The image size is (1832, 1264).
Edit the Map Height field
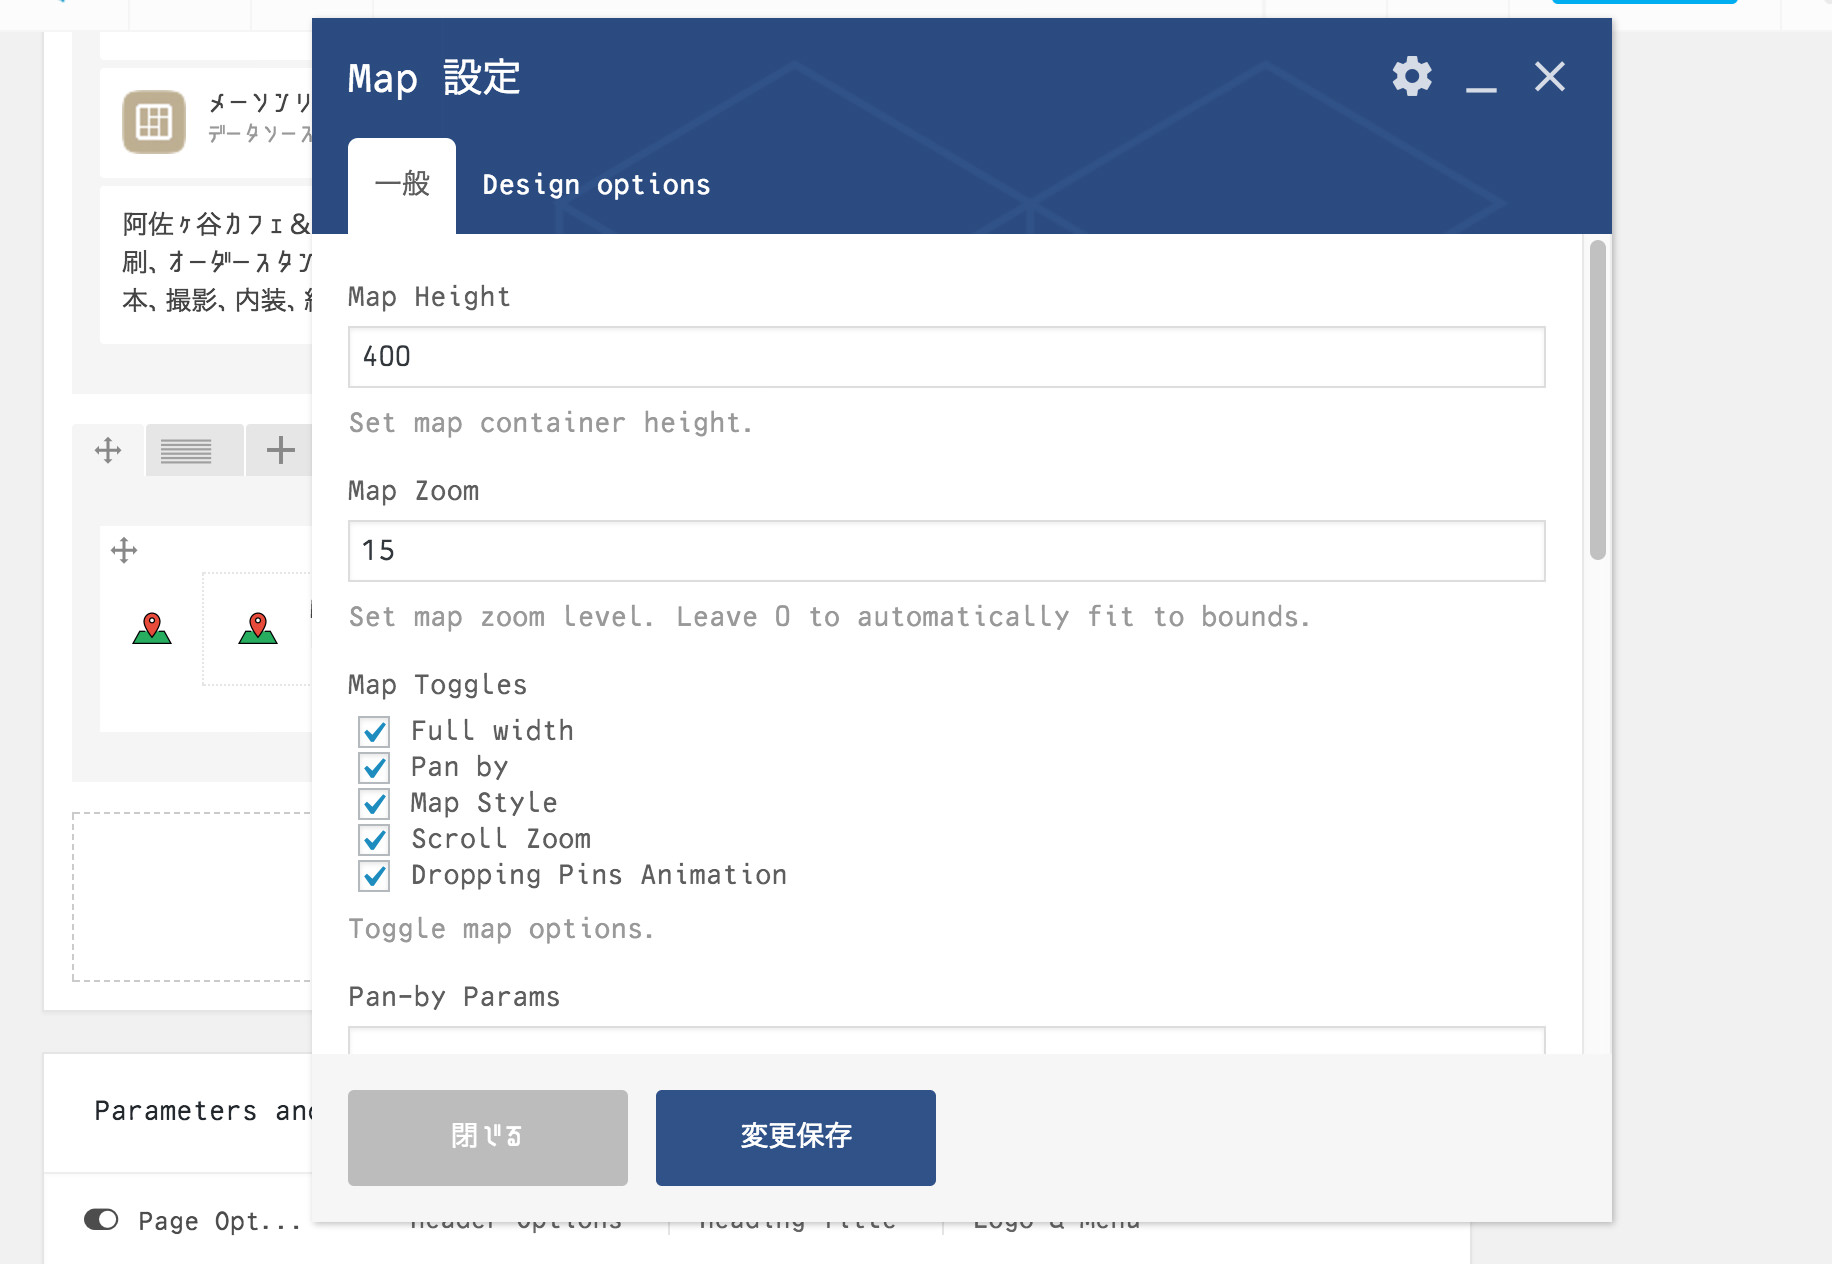click(x=946, y=357)
